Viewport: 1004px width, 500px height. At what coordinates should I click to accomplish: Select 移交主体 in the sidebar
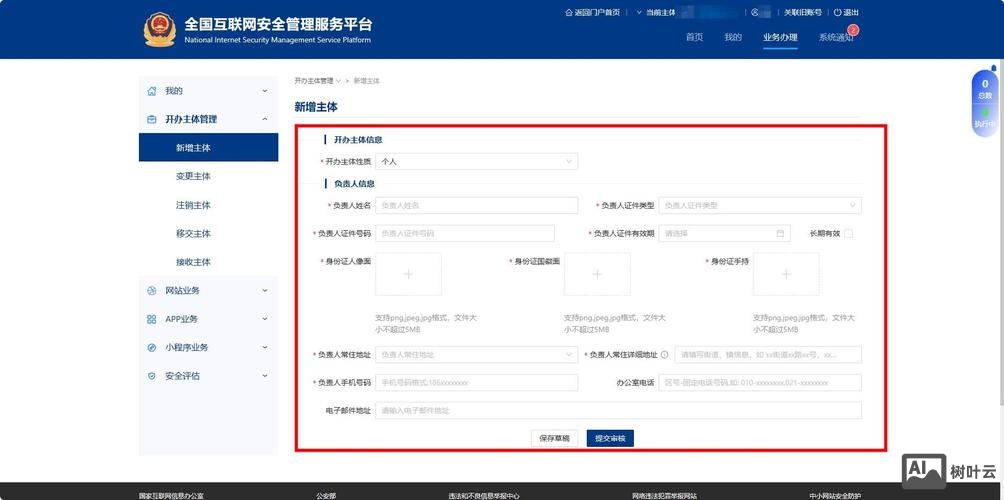point(209,234)
